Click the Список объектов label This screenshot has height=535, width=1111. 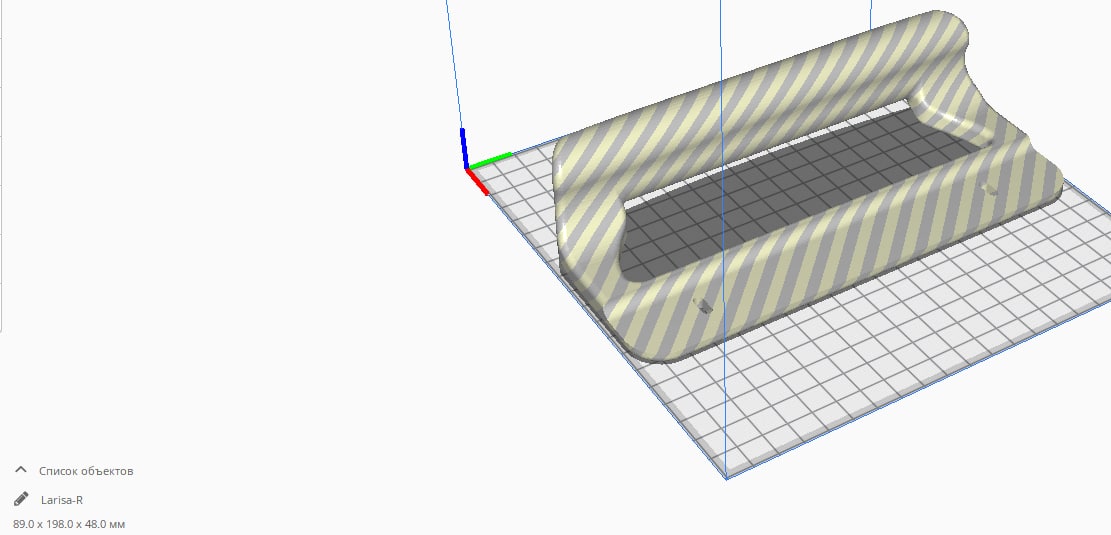(86, 471)
